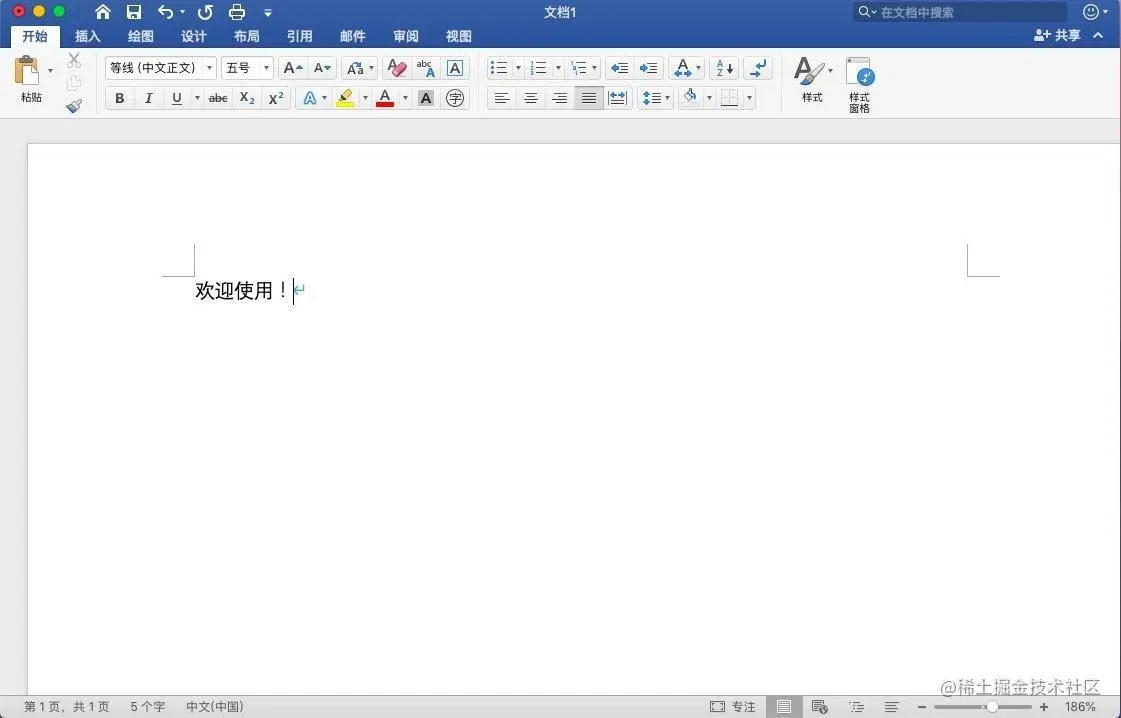1121x718 pixels.
Task: Undo the last action
Action: pos(165,12)
